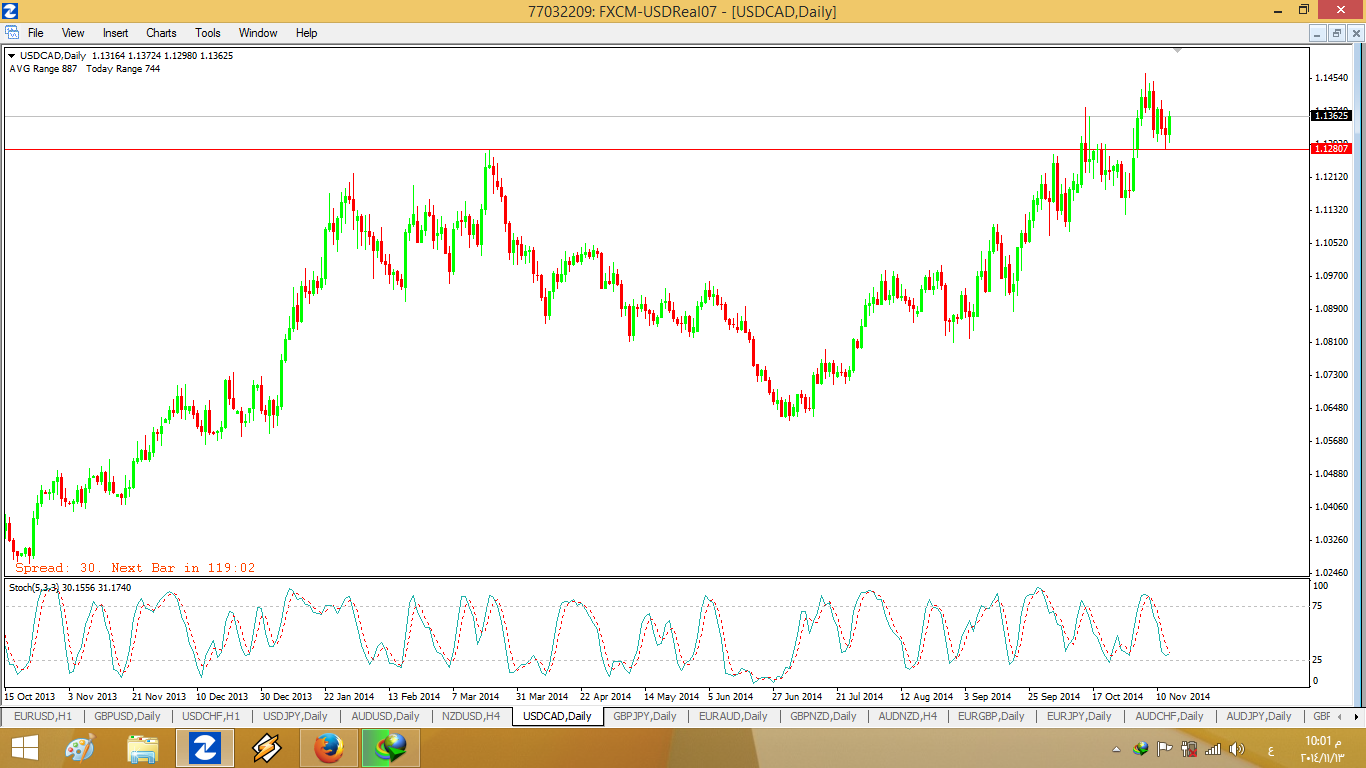Minimize the inner chart window

coord(1319,33)
